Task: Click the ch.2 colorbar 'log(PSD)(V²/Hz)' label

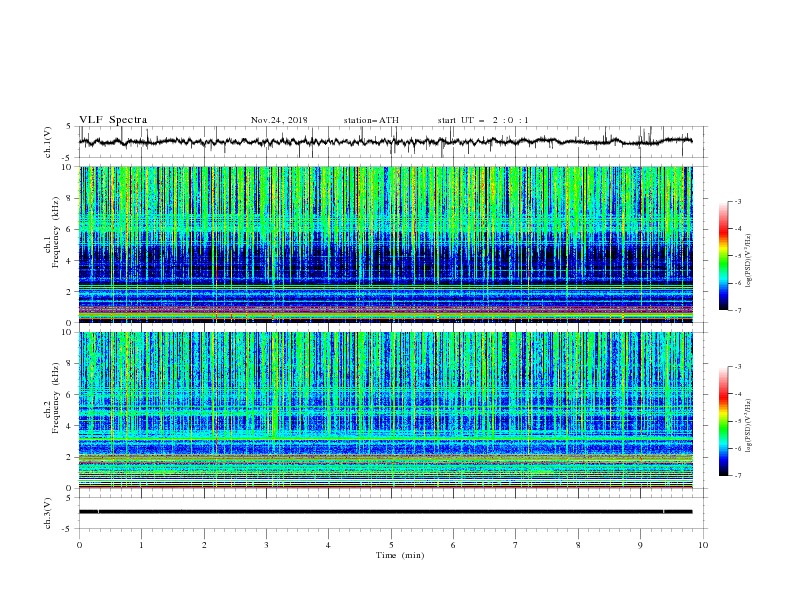Action: 749,426
